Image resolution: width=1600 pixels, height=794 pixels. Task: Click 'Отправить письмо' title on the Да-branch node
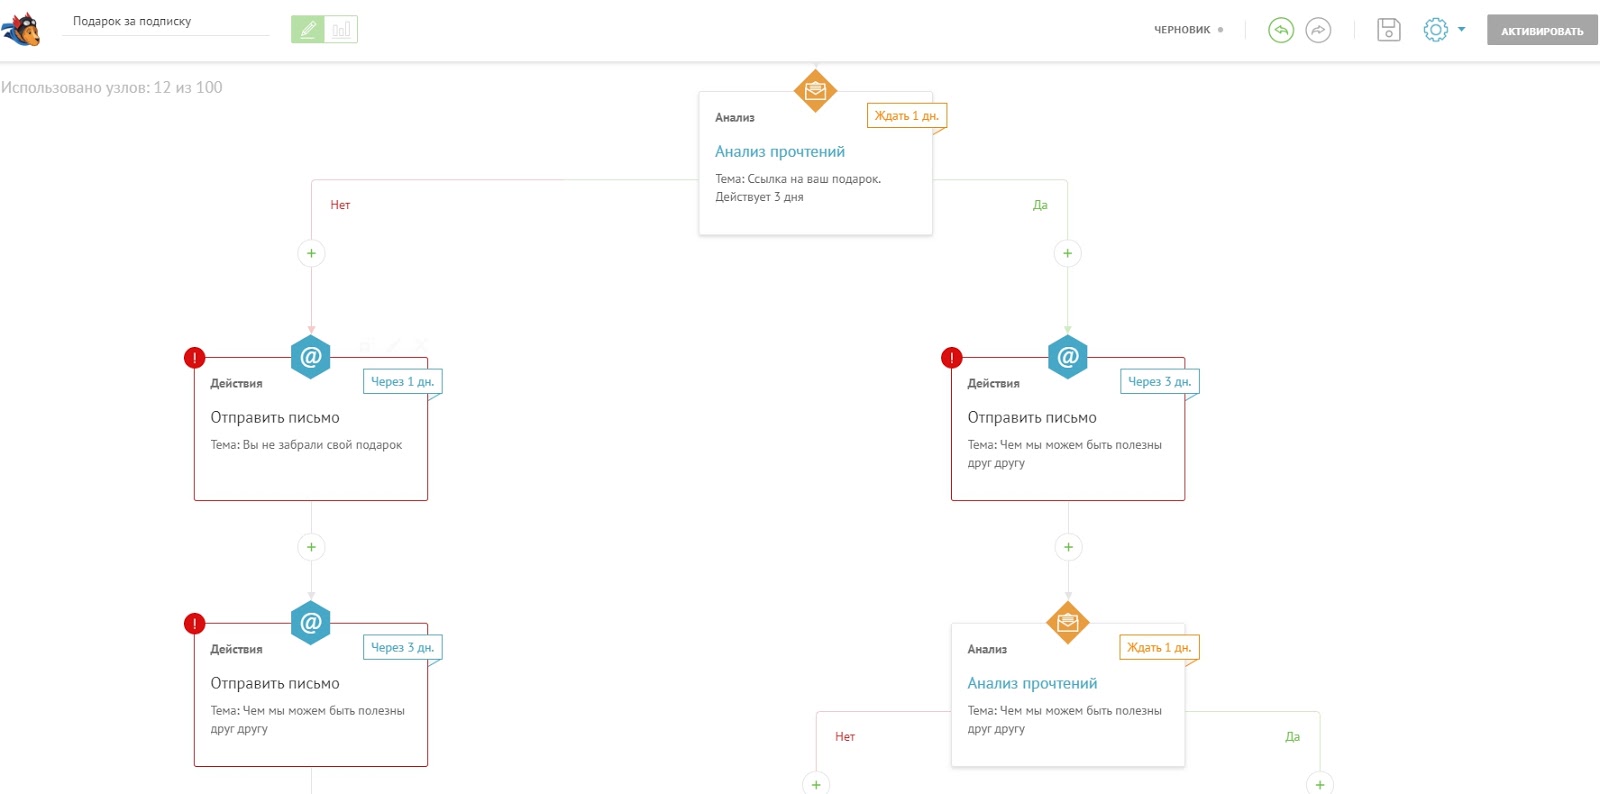[x=1032, y=418]
